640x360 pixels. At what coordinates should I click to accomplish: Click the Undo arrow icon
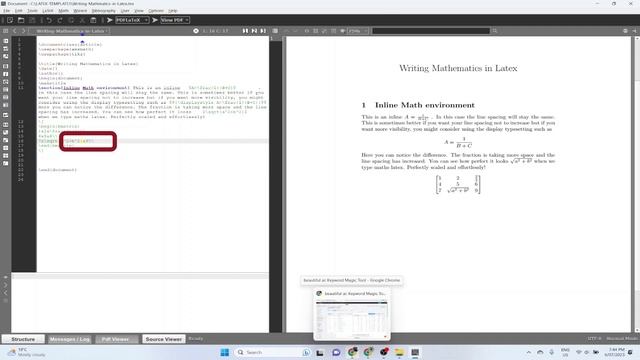point(49,20)
